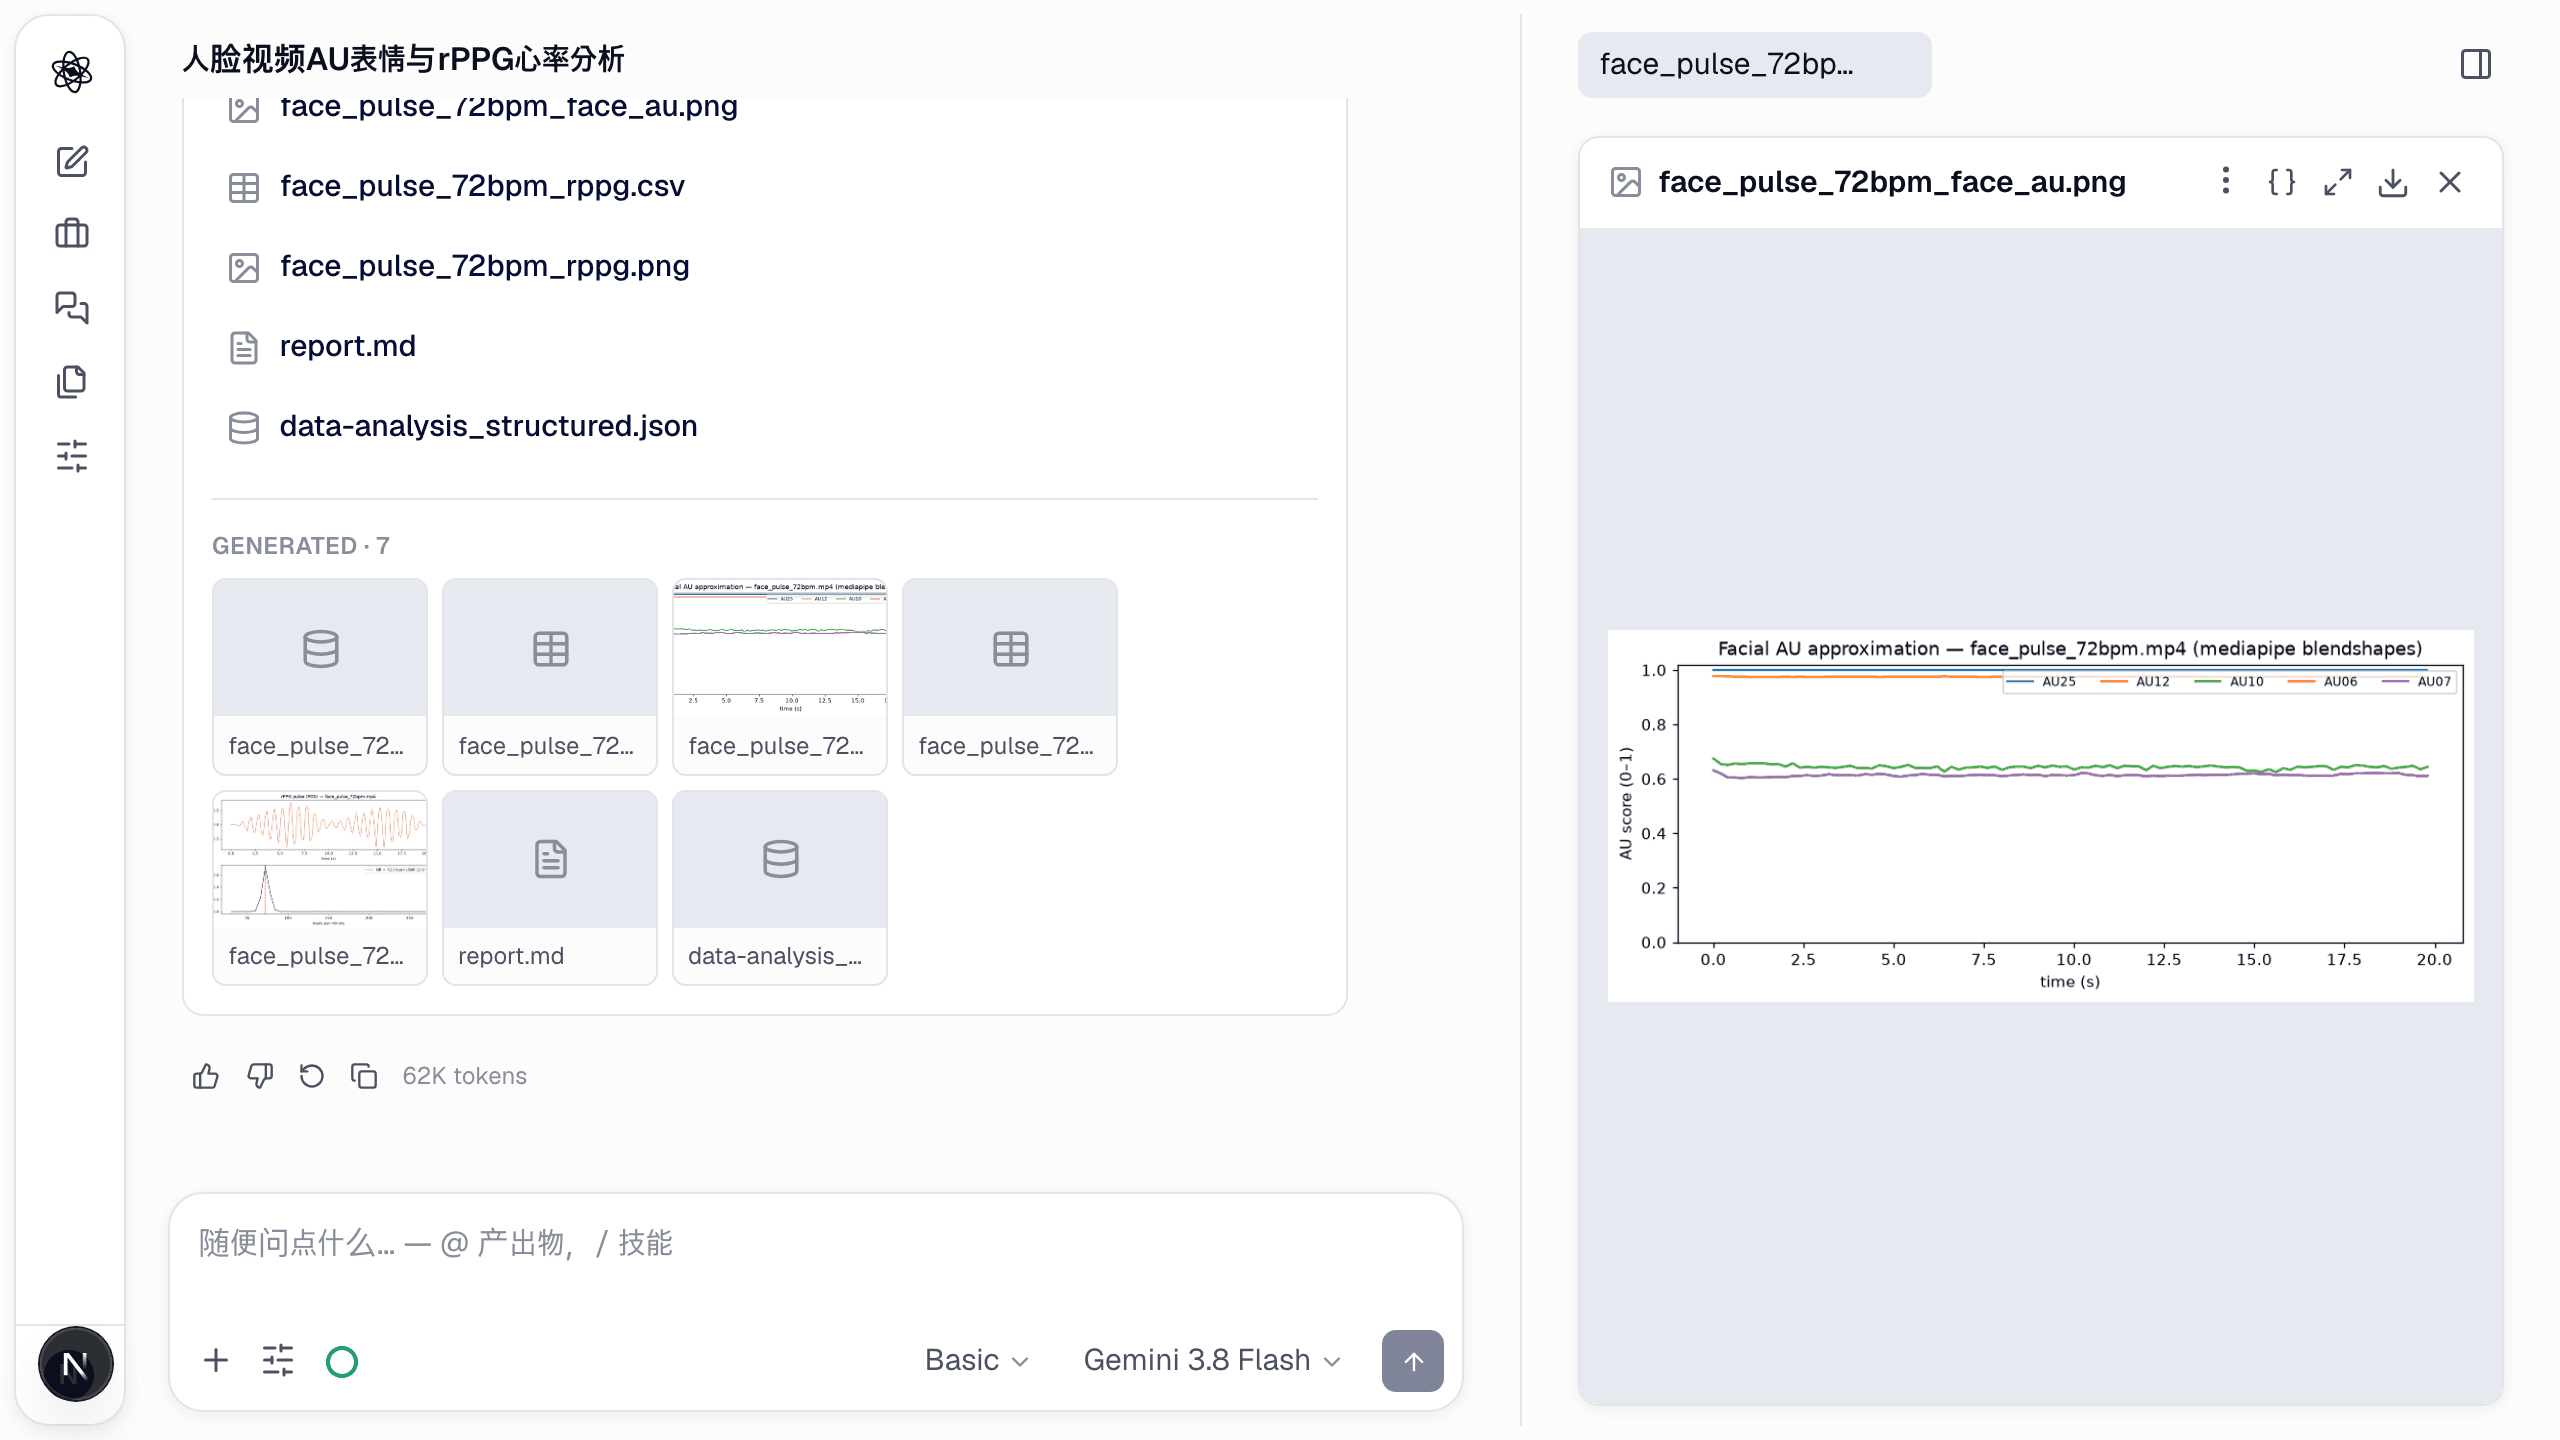The image size is (2560, 1440).
Task: Open input tool settings sliders icon
Action: [x=278, y=1360]
